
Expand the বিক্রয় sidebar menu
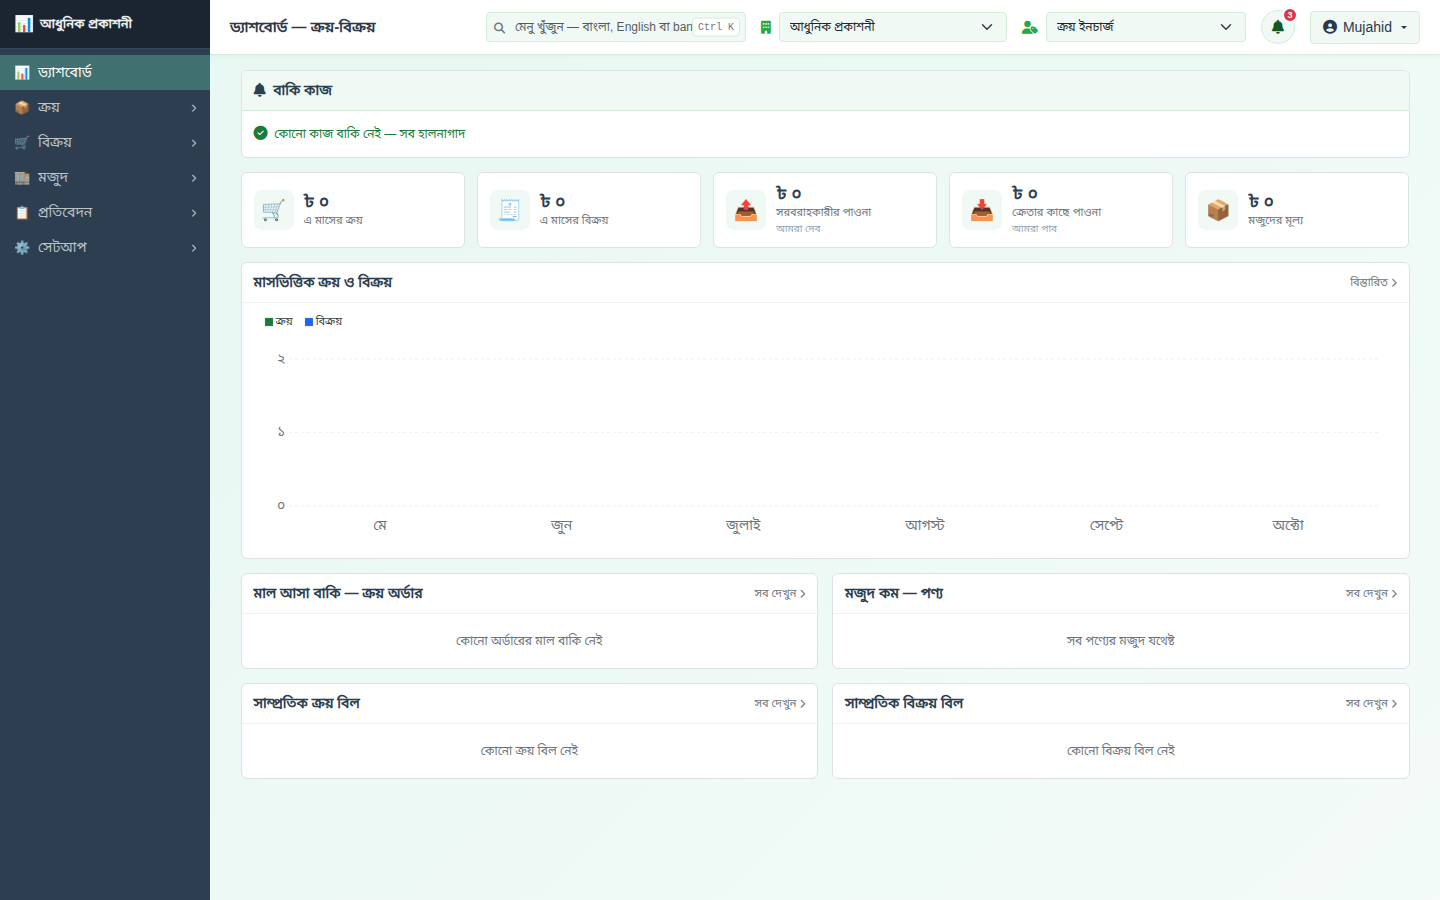(x=105, y=143)
